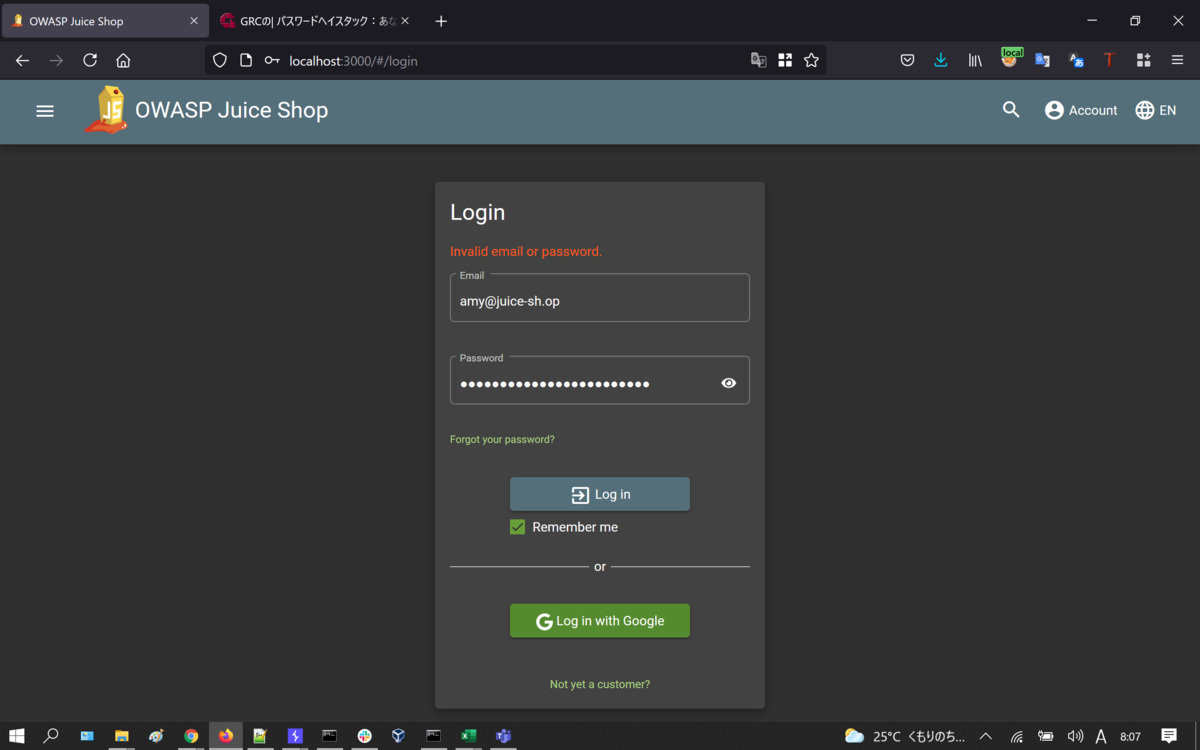Viewport: 1200px width, 750px height.
Task: Click the page site information icon
Action: pos(245,60)
